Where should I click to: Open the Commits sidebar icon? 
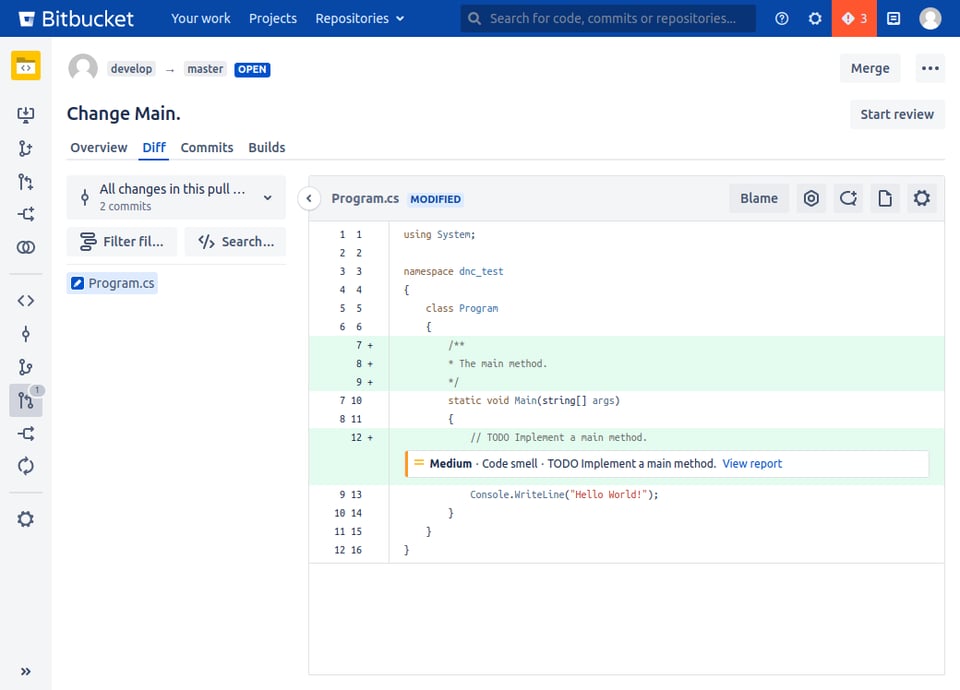pos(26,334)
